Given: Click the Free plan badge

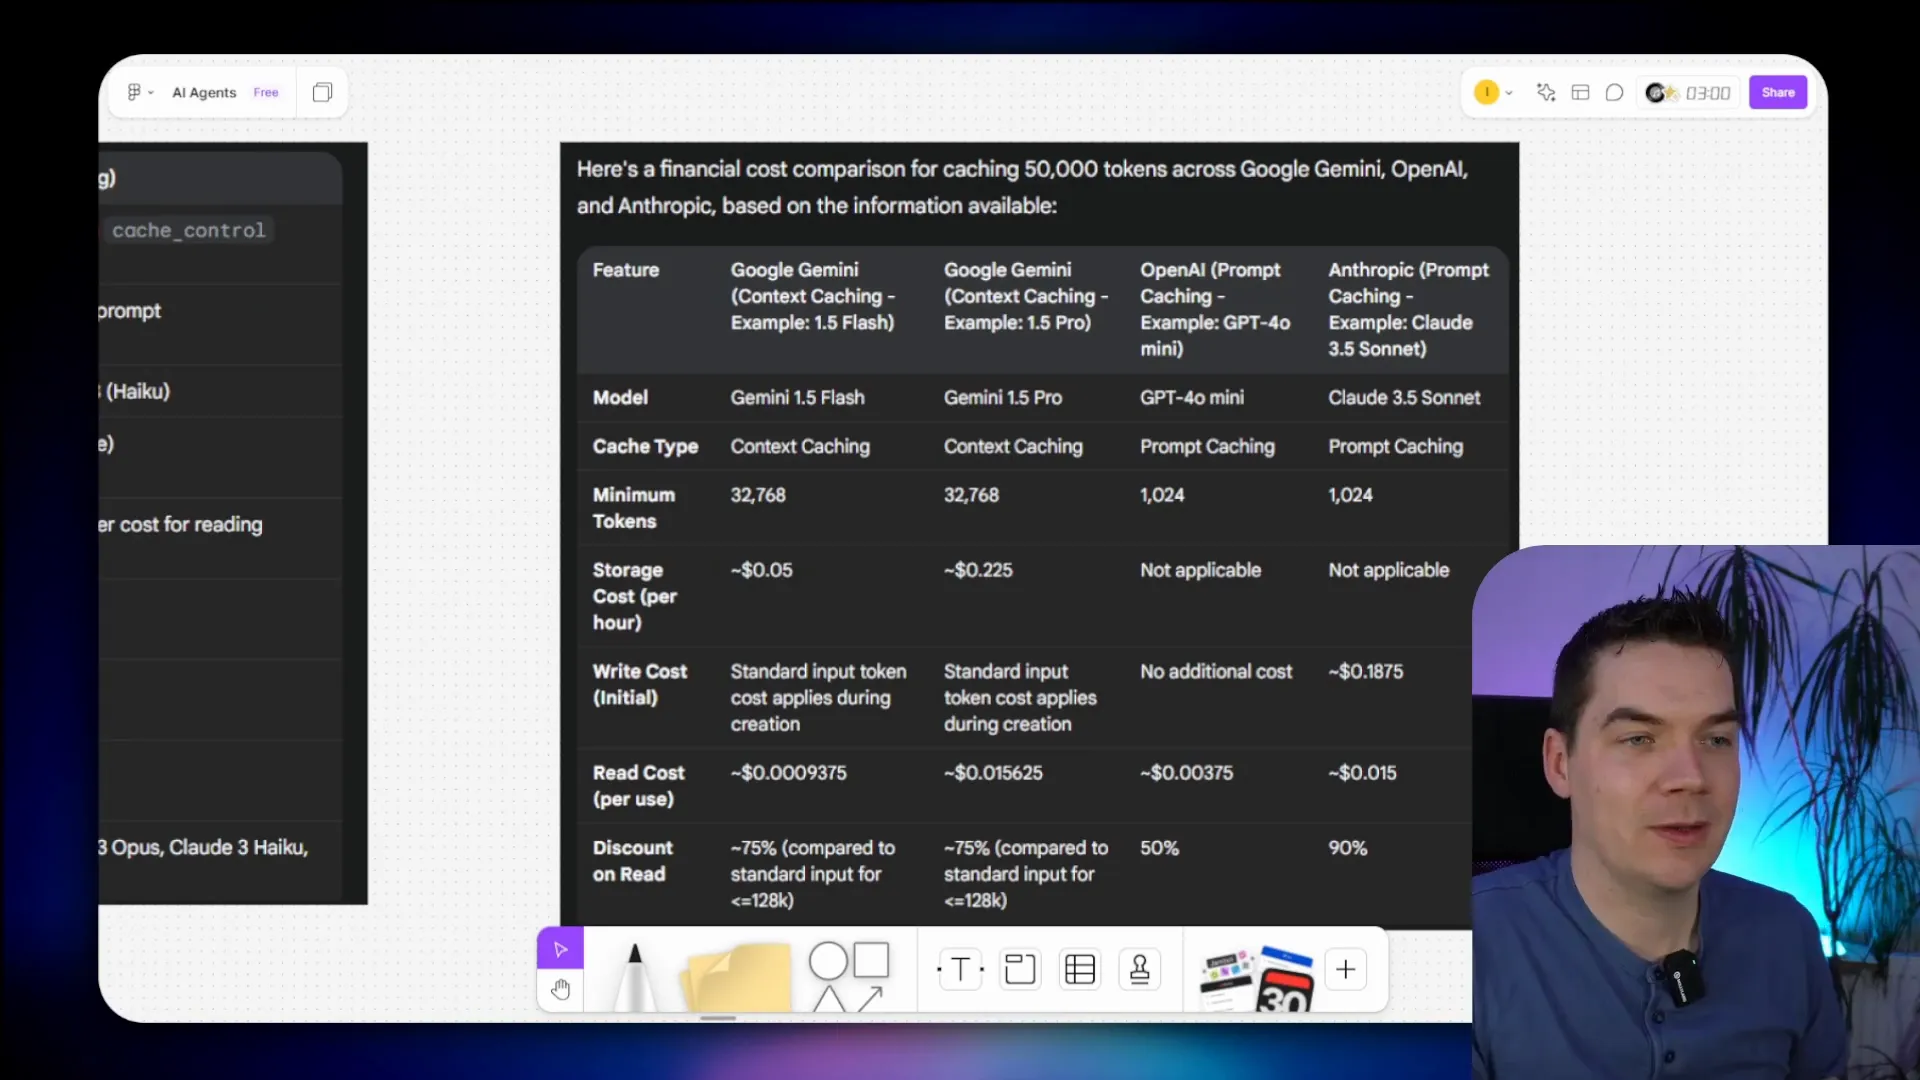Looking at the screenshot, I should click(x=265, y=92).
